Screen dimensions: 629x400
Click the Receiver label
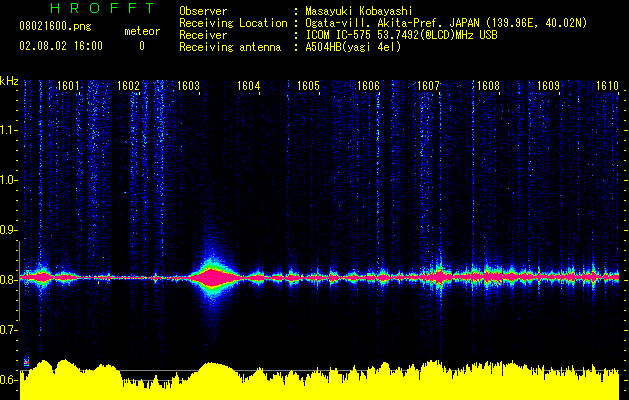point(203,35)
